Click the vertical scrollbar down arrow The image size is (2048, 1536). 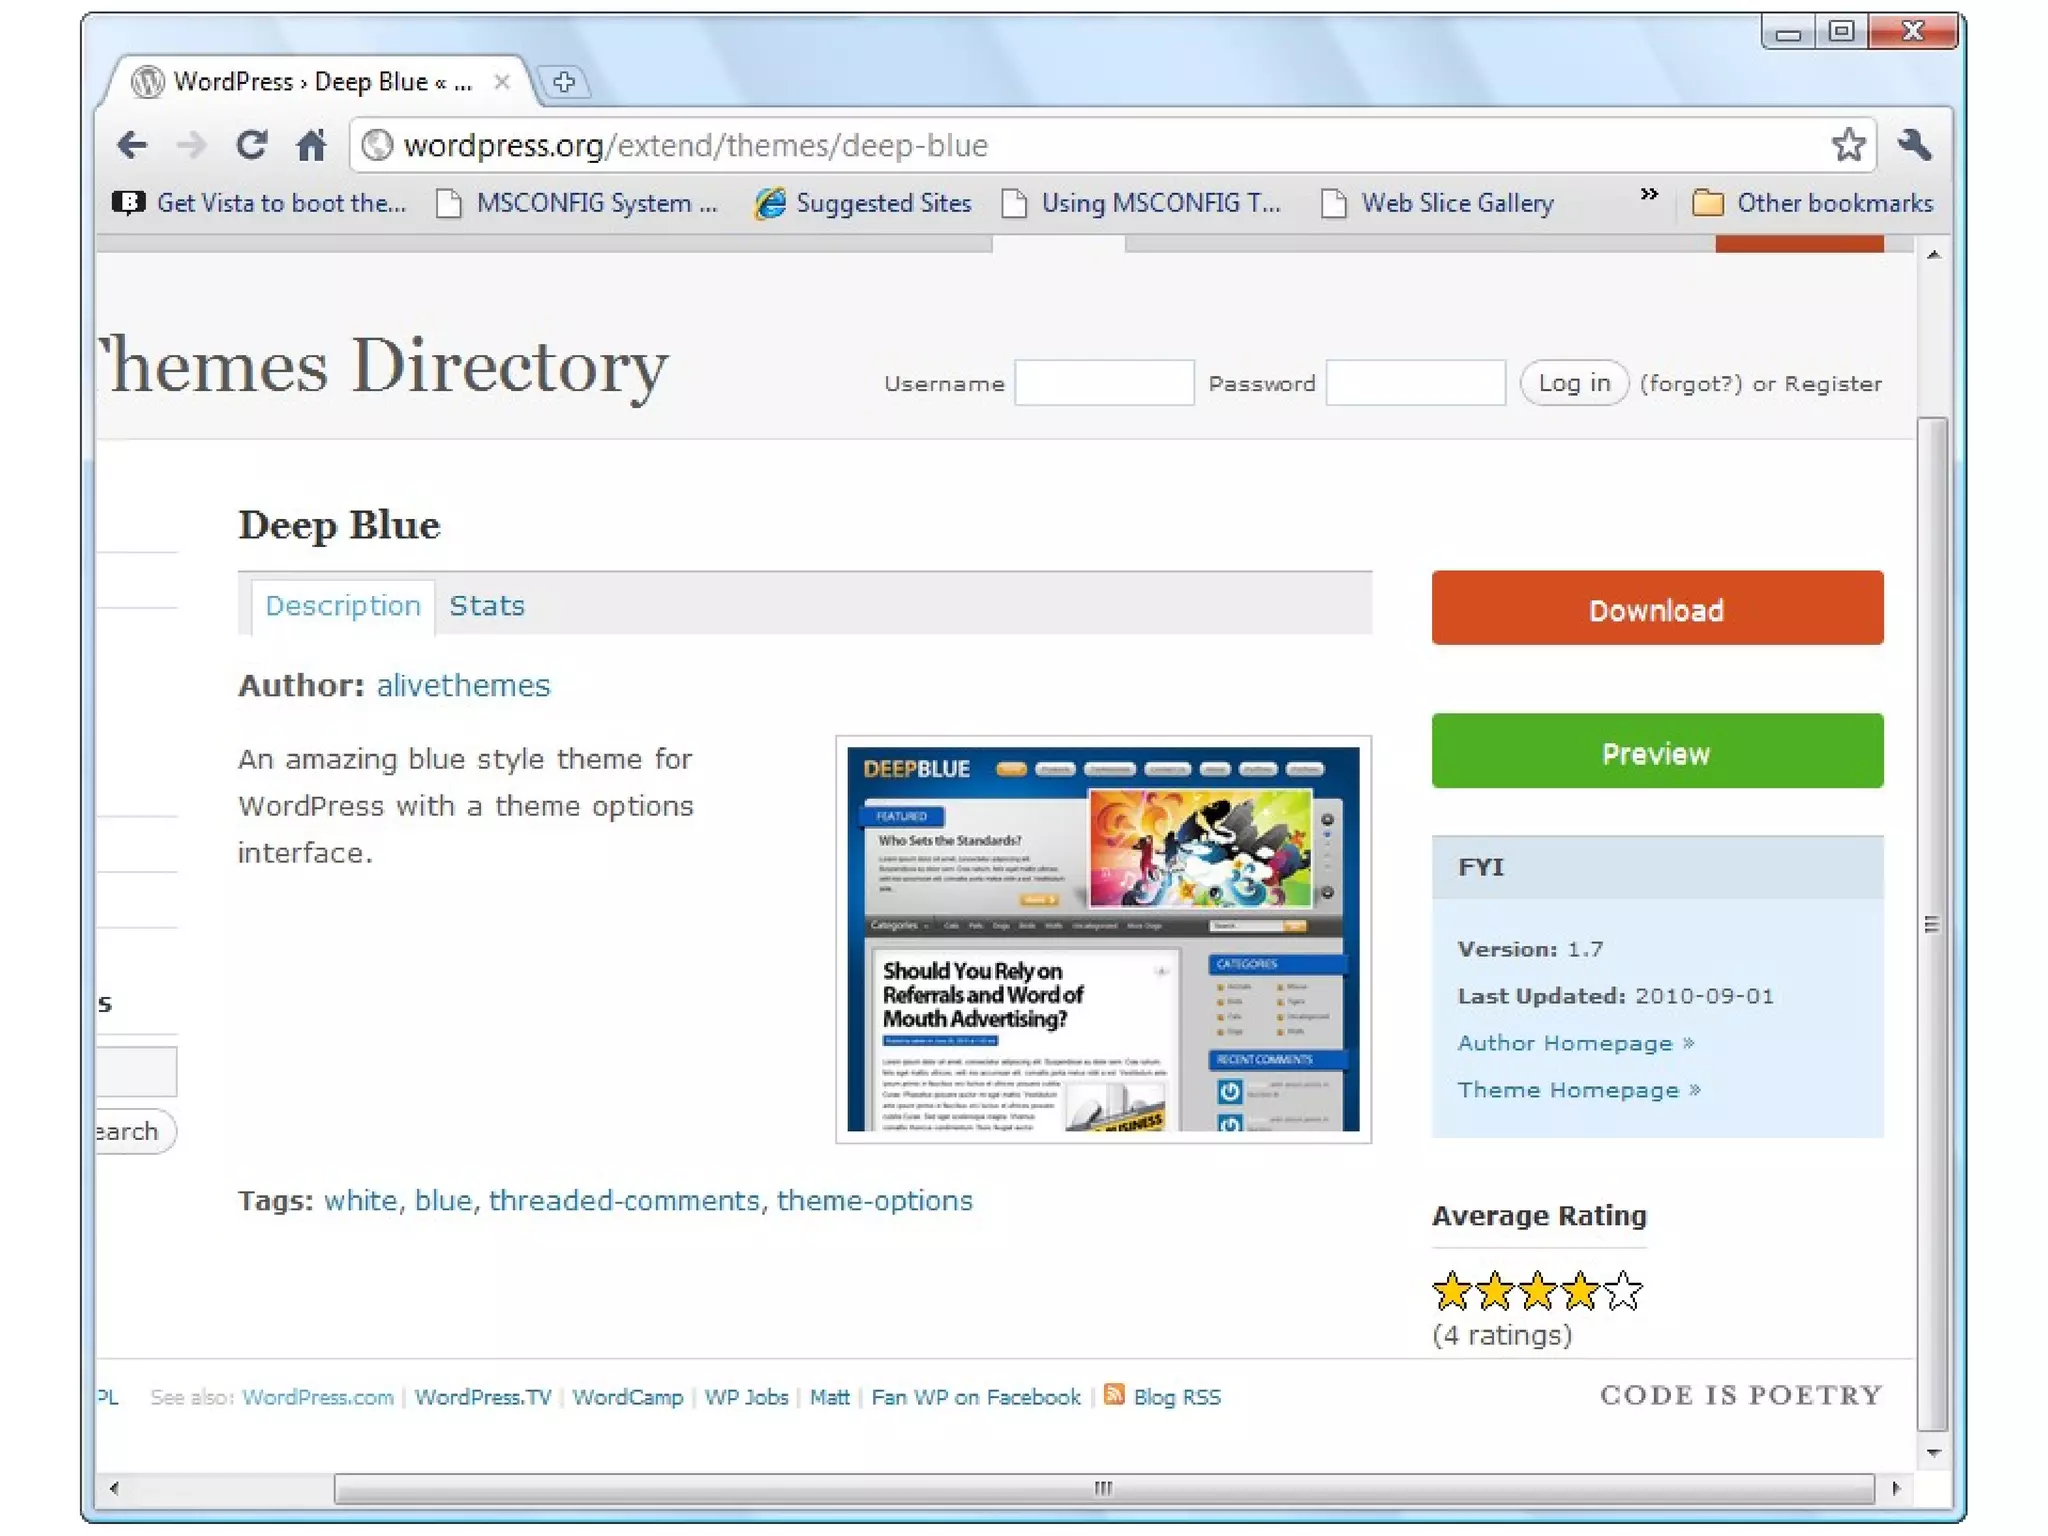pos(1933,1452)
